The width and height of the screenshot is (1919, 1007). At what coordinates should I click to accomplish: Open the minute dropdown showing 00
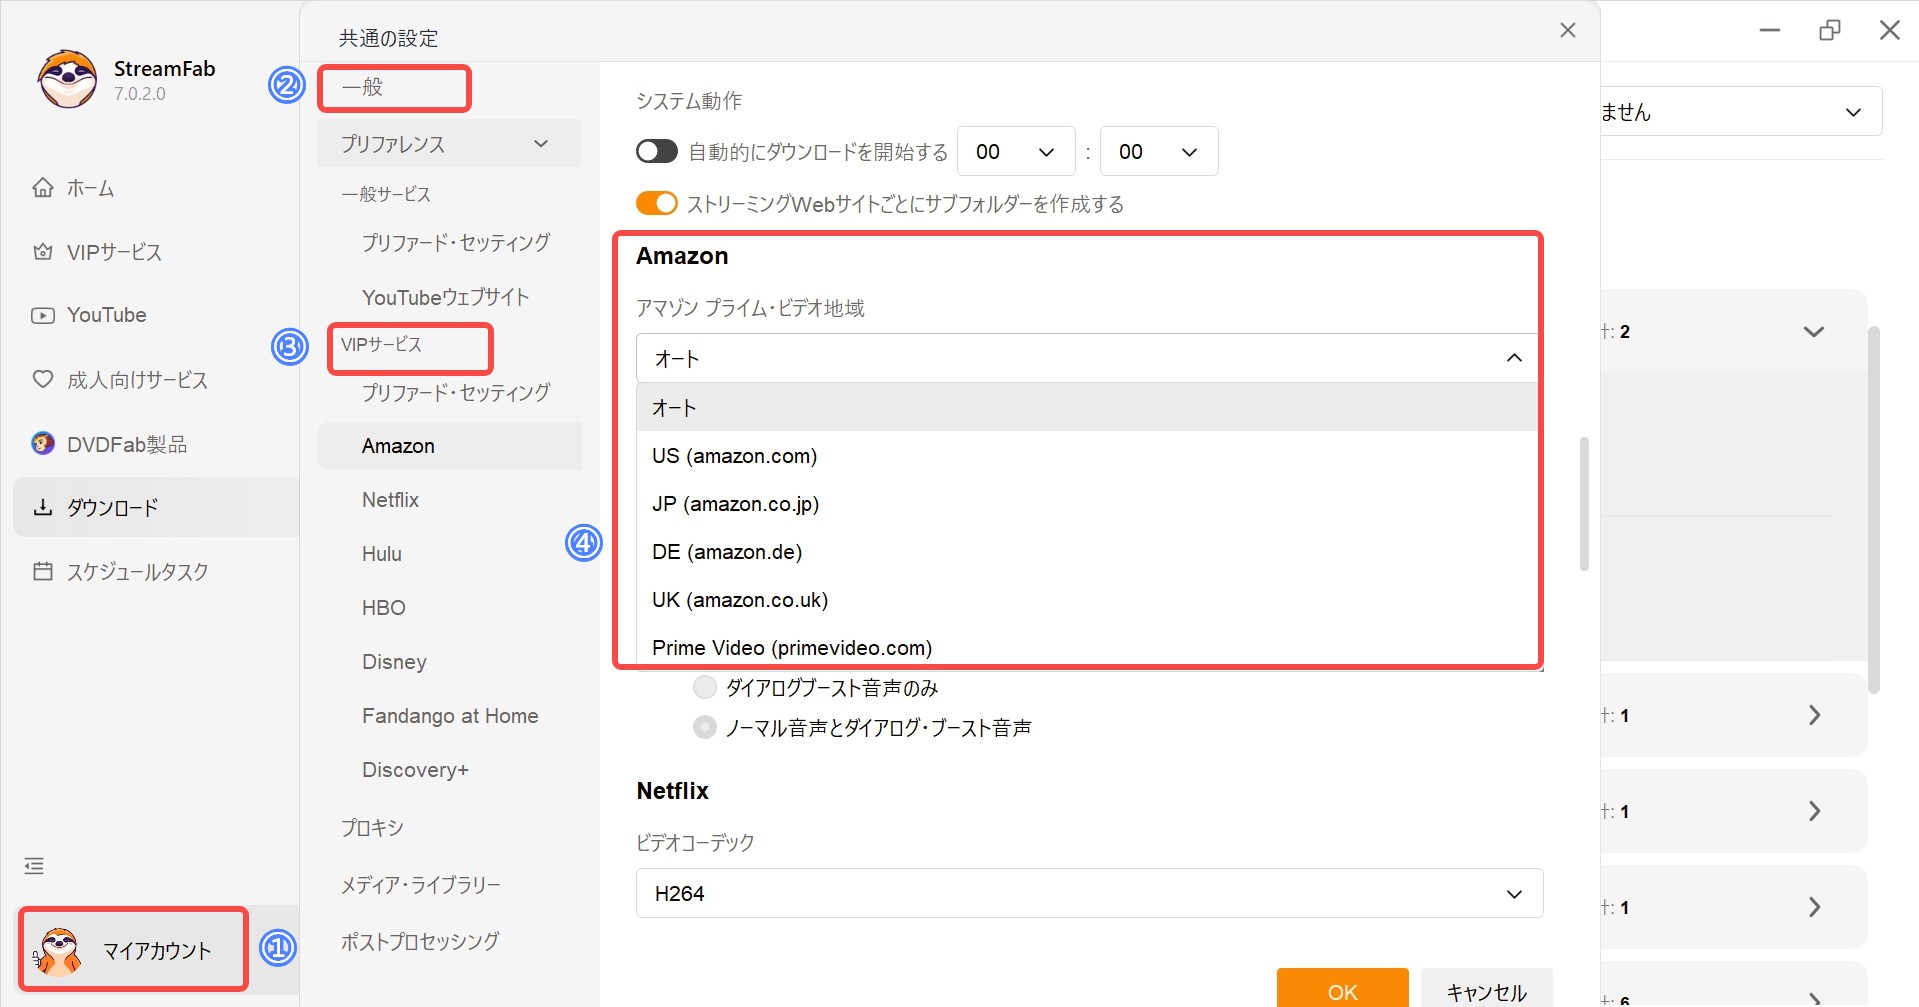(x=1159, y=151)
